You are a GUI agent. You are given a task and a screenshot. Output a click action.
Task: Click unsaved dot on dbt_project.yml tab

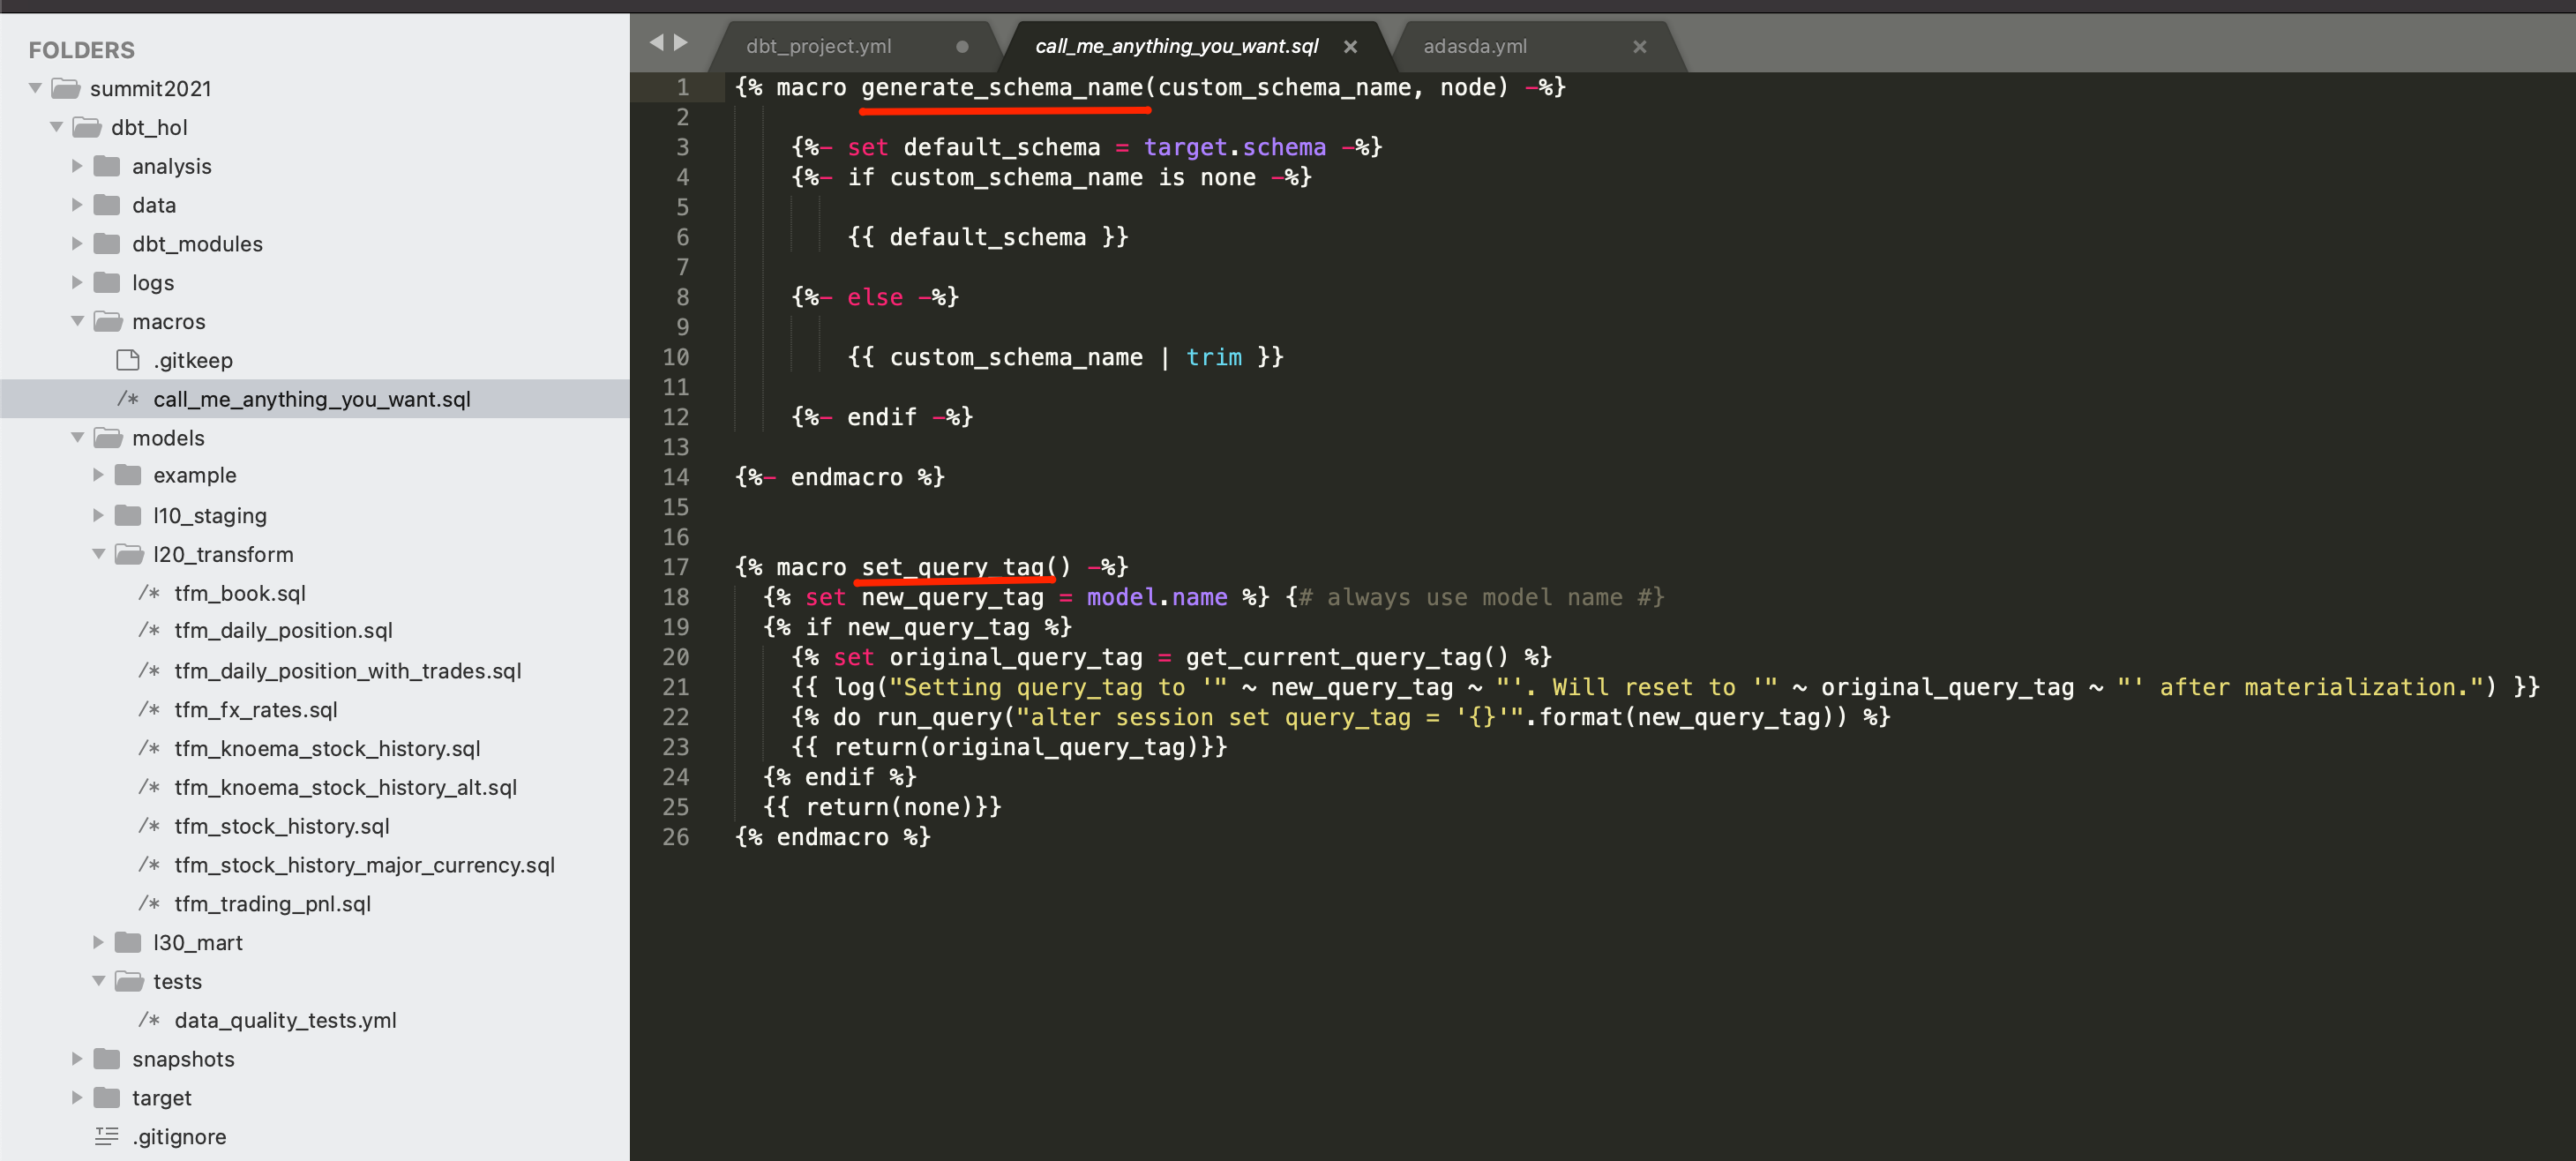click(x=962, y=46)
